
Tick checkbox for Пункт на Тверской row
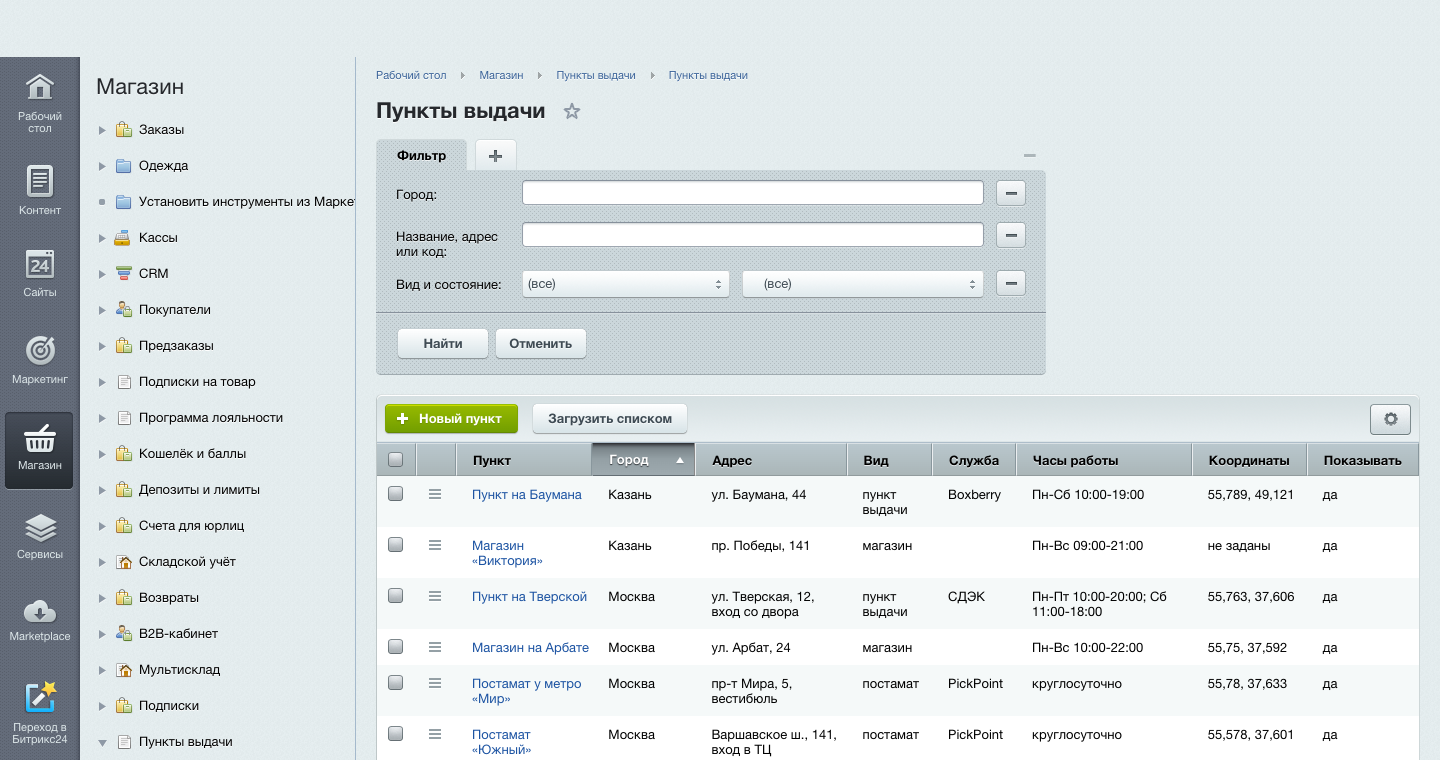[x=395, y=596]
